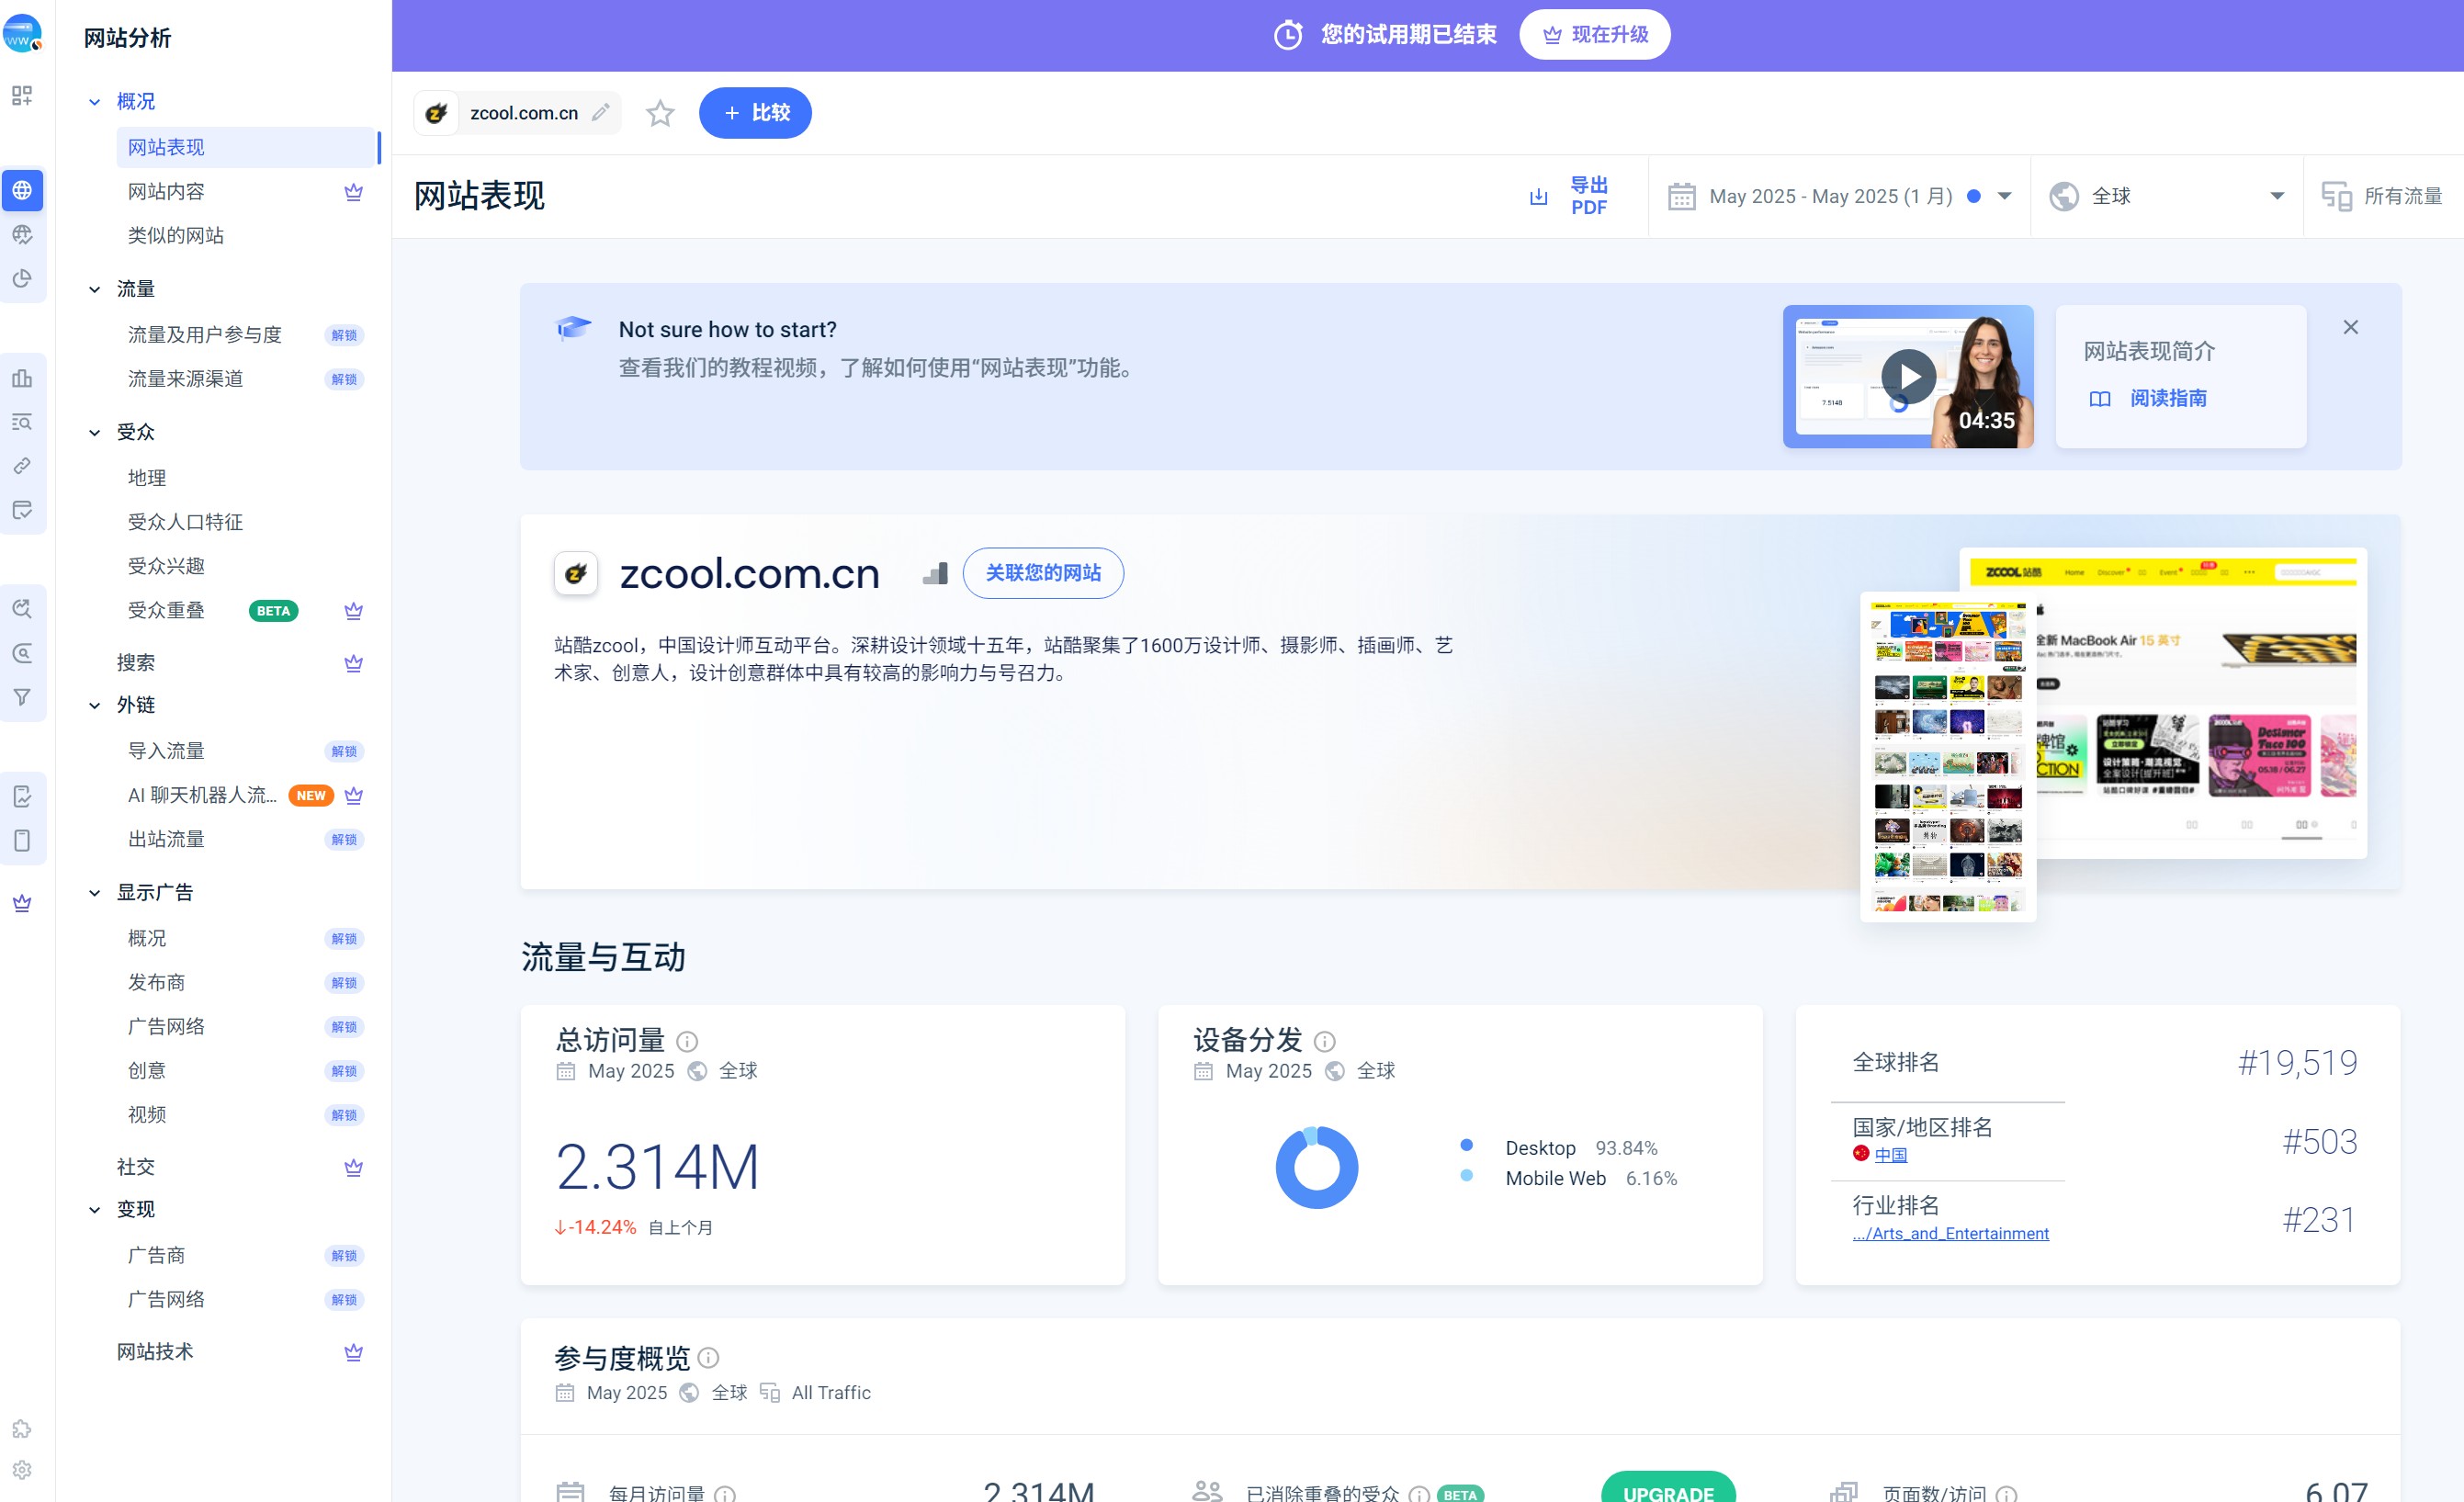Open 类似的网站 in sidebar

coord(175,235)
